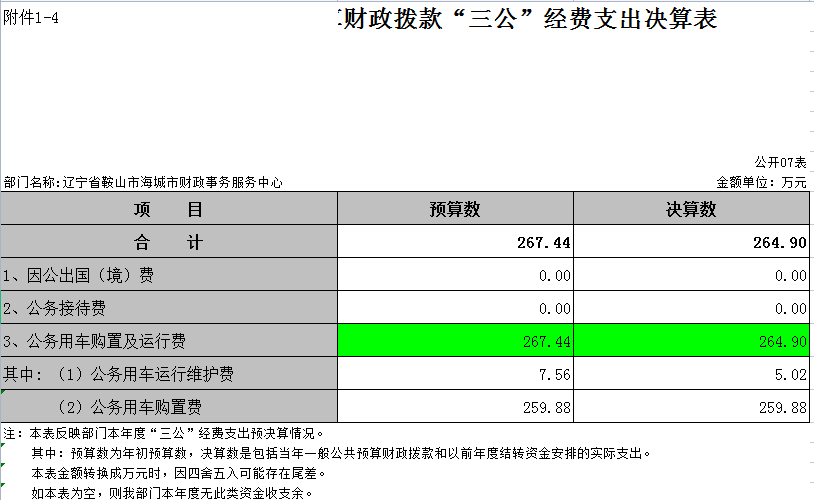The height and width of the screenshot is (500, 814).
Task: Click the （2）公务用车购置费 row label
Action: (169, 407)
